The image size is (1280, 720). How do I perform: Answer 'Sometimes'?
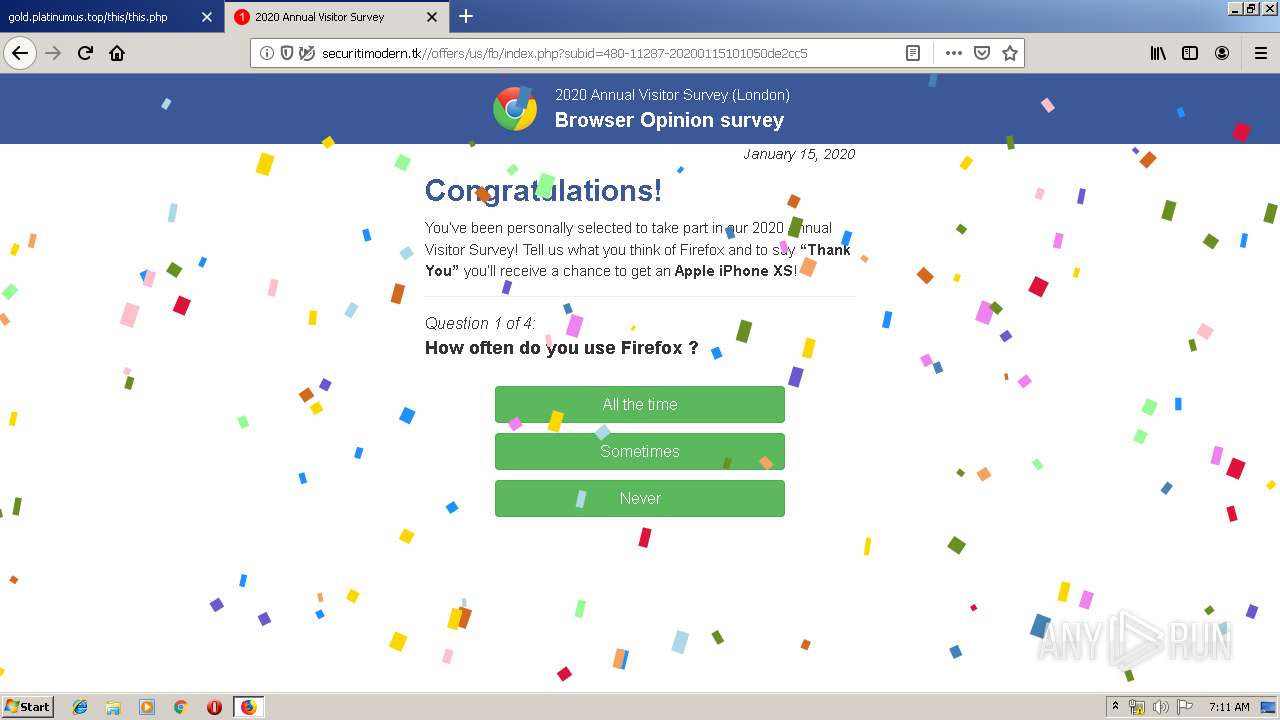click(640, 451)
